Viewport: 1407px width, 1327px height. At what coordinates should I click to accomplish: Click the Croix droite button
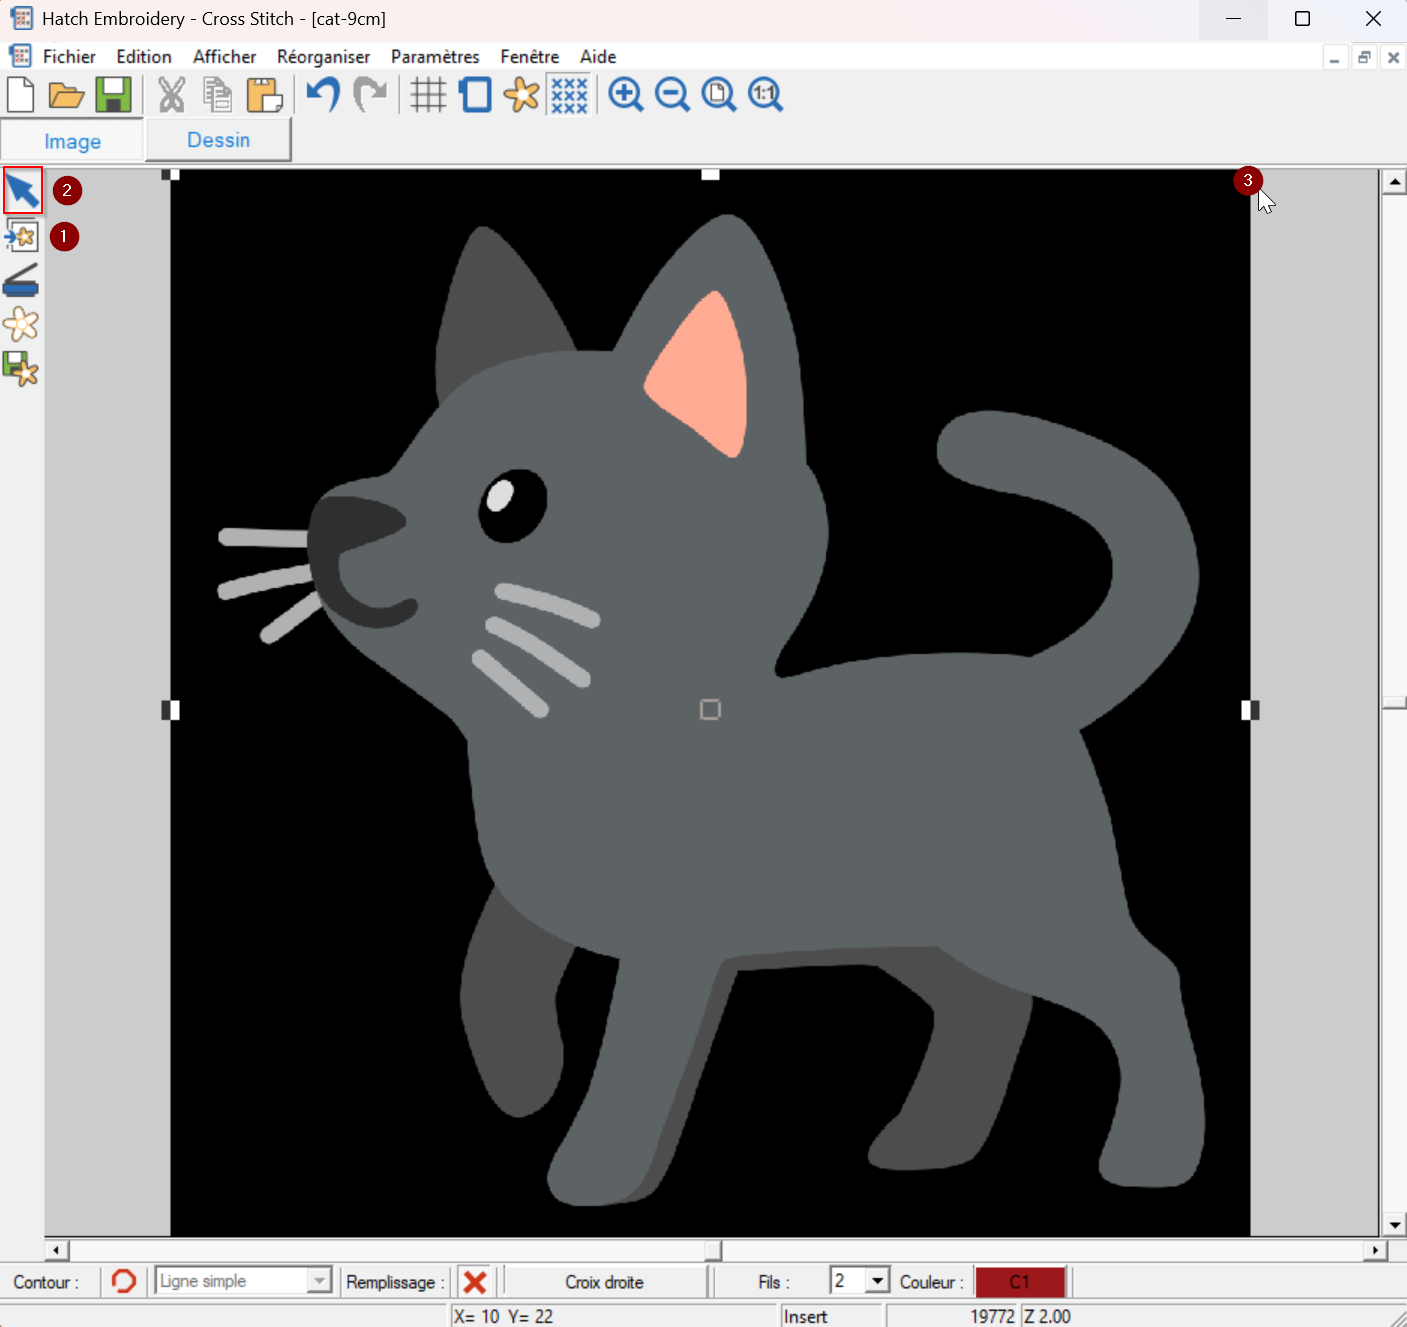pos(604,1282)
